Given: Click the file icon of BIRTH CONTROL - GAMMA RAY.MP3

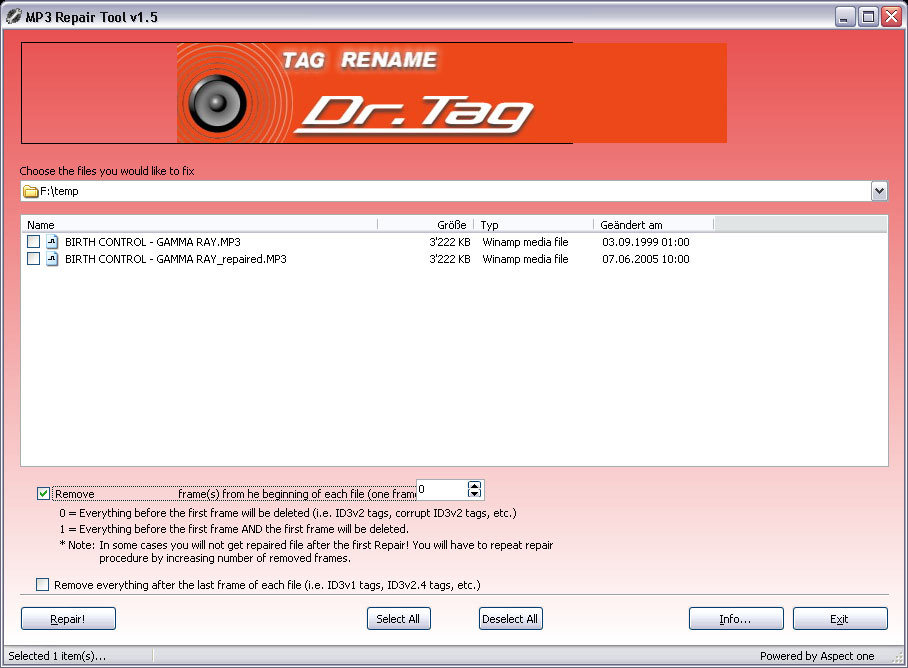Looking at the screenshot, I should 52,241.
